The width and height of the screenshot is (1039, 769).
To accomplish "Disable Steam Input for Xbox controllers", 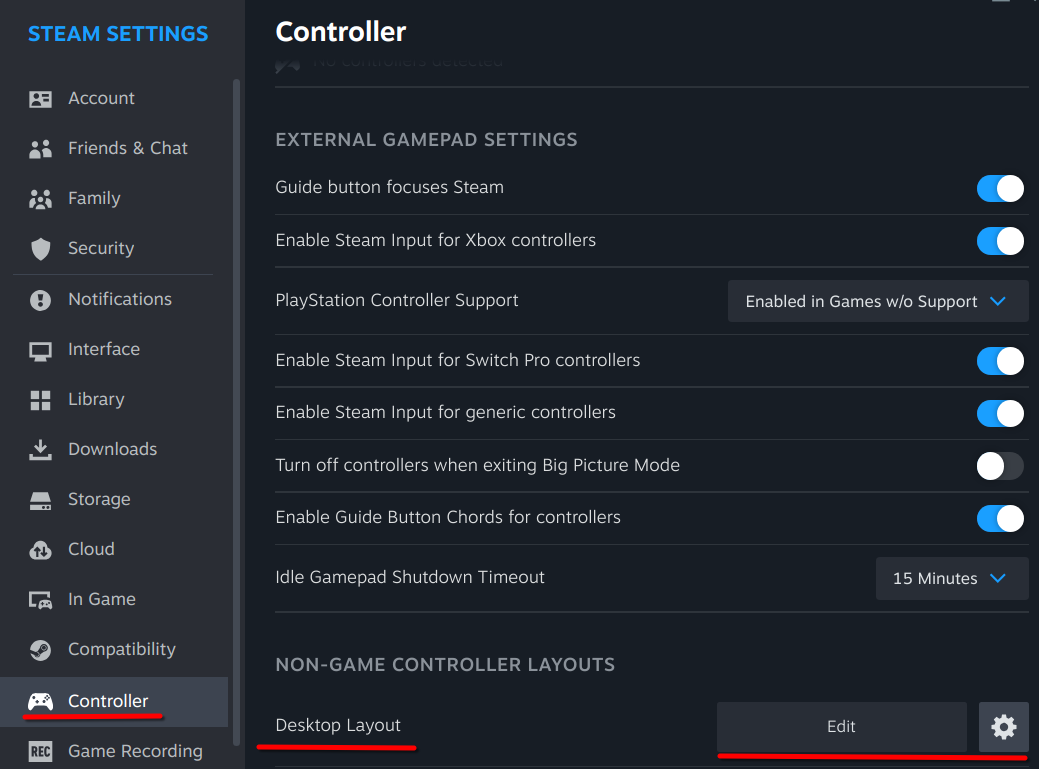I will [1000, 241].
